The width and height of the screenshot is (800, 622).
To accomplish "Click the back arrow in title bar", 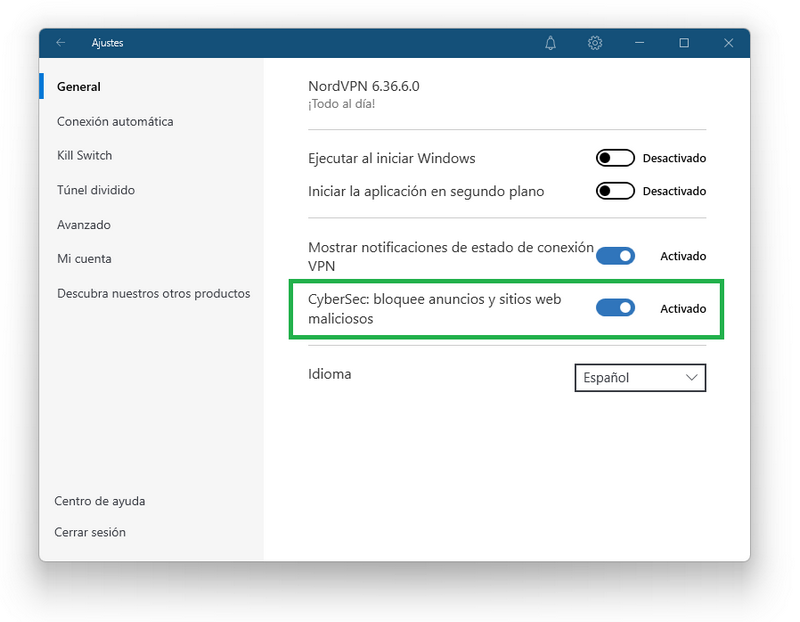I will 61,43.
